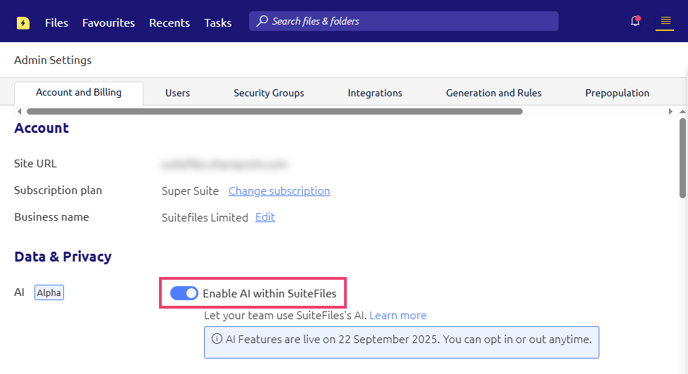Open notifications bell icon
688x374 pixels.
pos(635,21)
